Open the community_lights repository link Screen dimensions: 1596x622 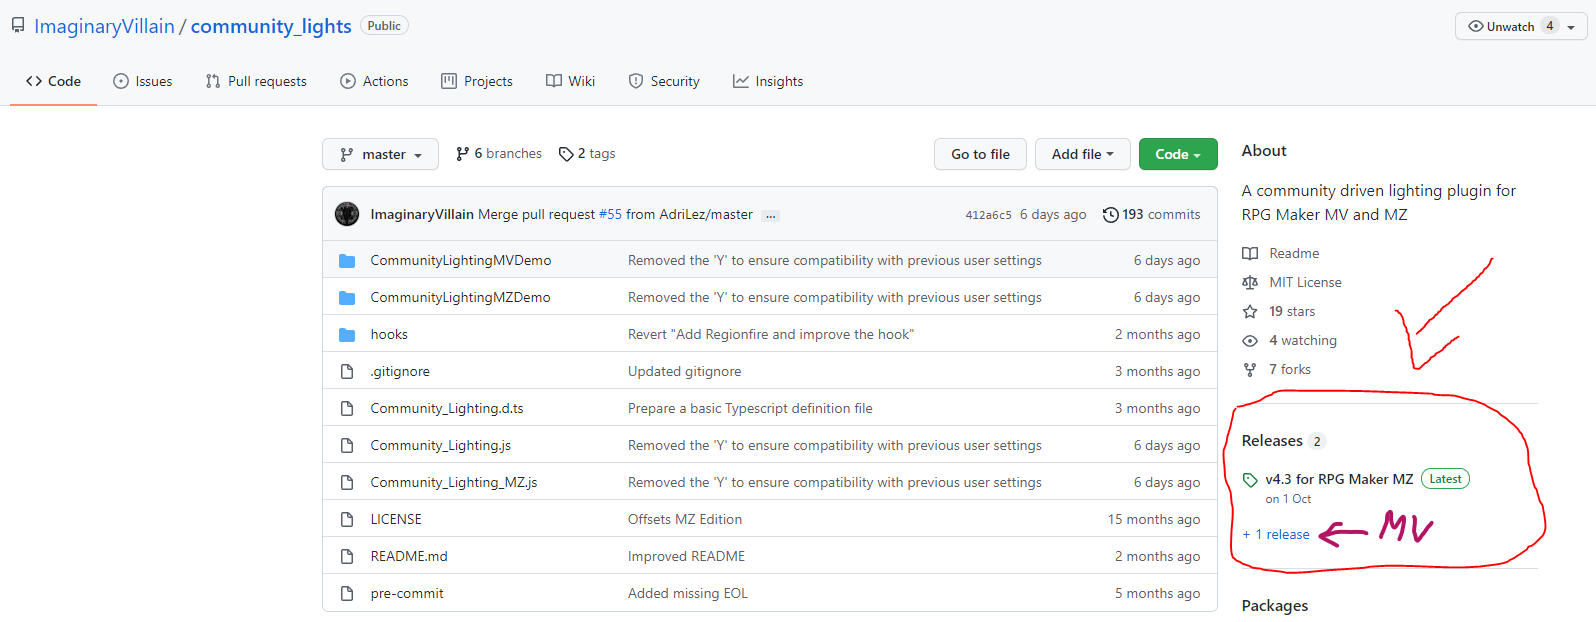[x=271, y=26]
